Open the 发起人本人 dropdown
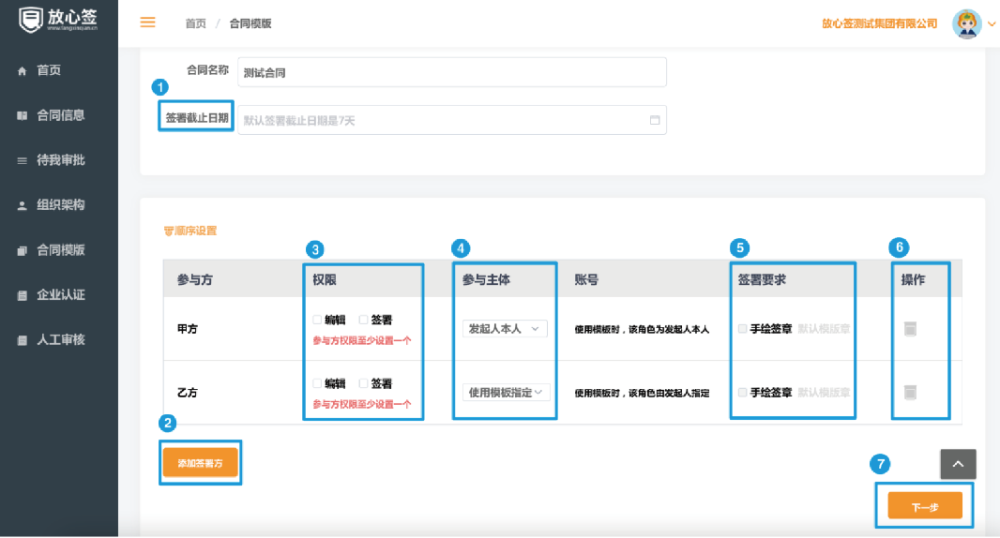 coord(504,329)
